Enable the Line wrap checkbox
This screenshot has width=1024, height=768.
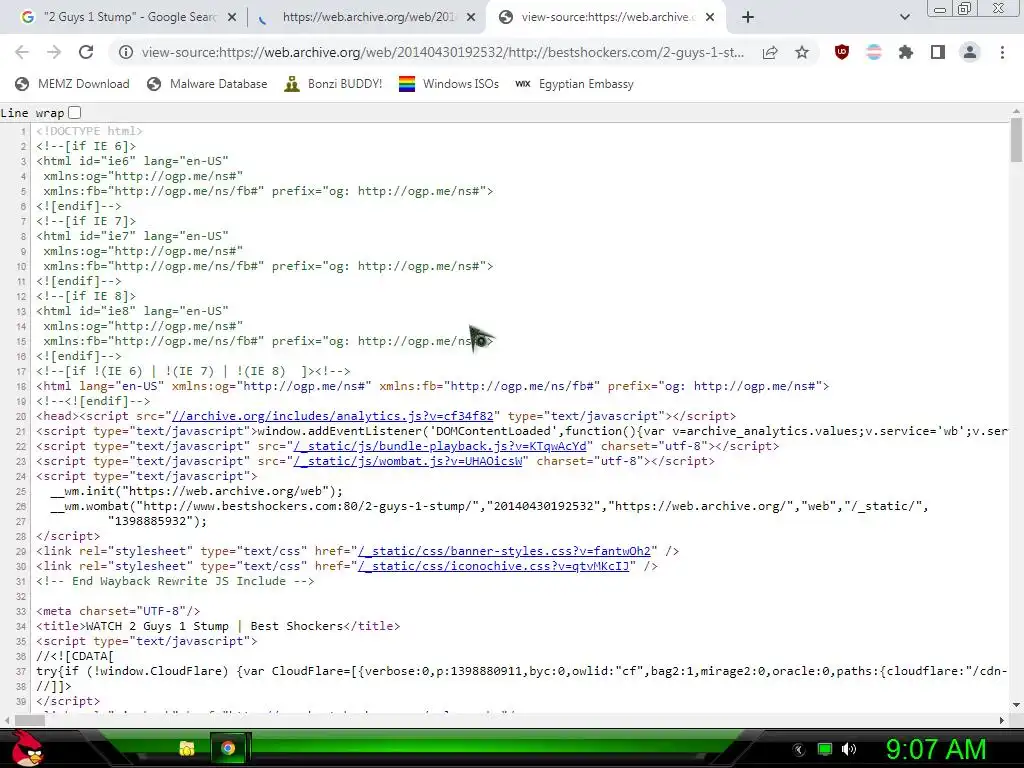point(75,112)
